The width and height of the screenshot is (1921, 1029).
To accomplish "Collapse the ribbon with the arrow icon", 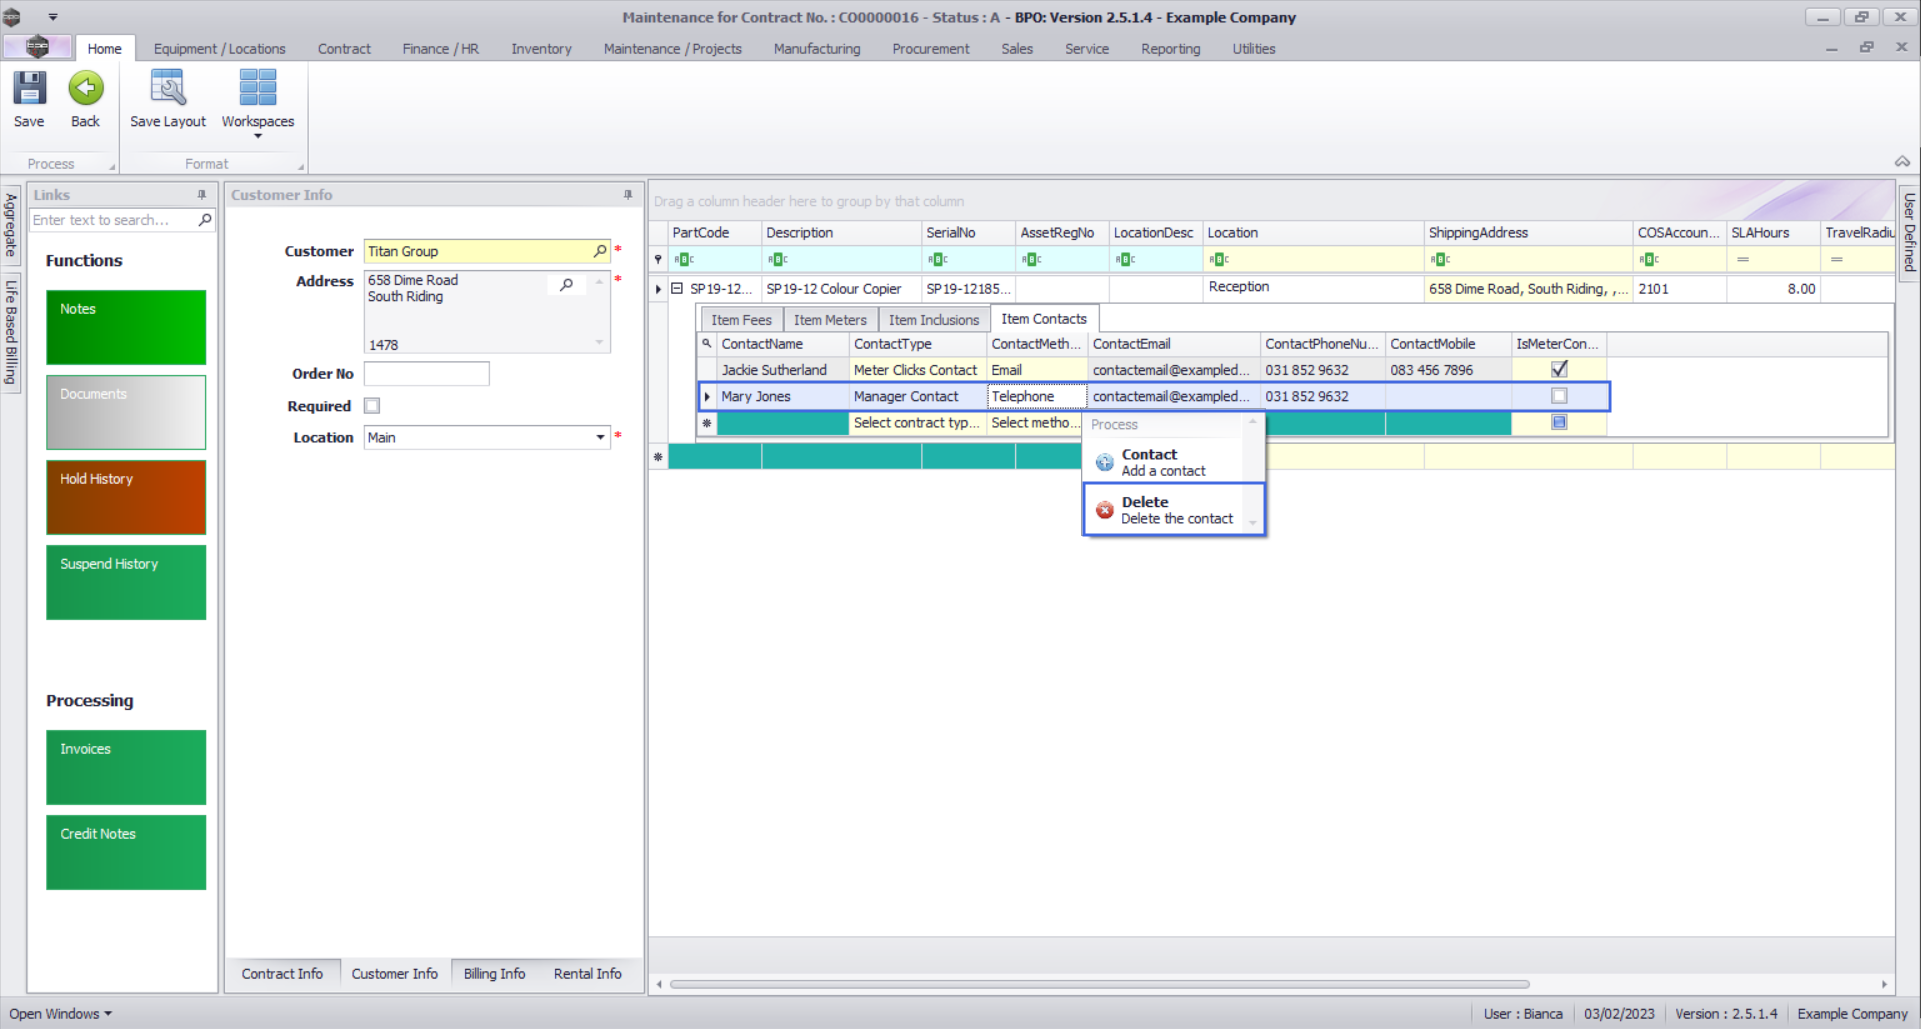I will (x=1902, y=162).
